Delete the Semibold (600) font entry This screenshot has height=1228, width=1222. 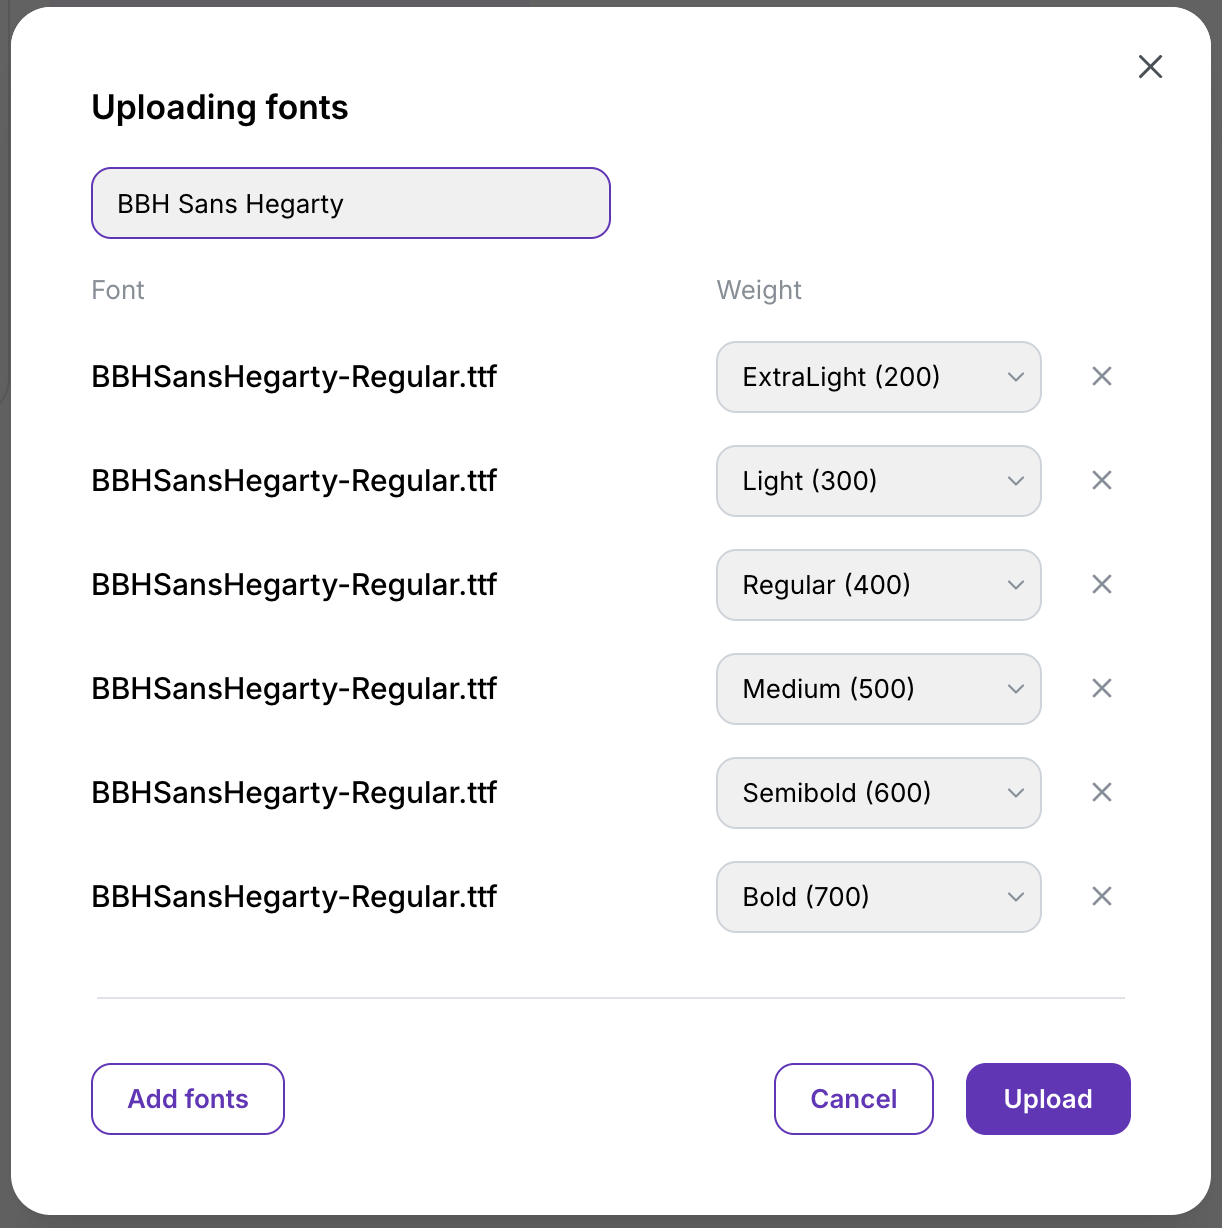tap(1101, 793)
